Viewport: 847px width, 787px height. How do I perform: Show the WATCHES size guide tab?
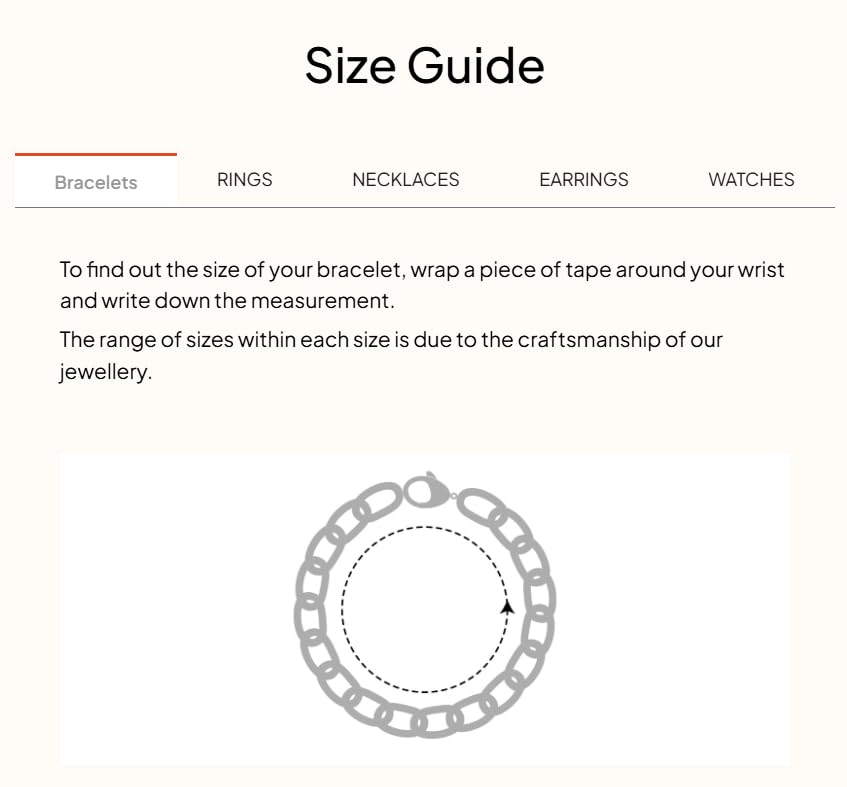point(751,180)
